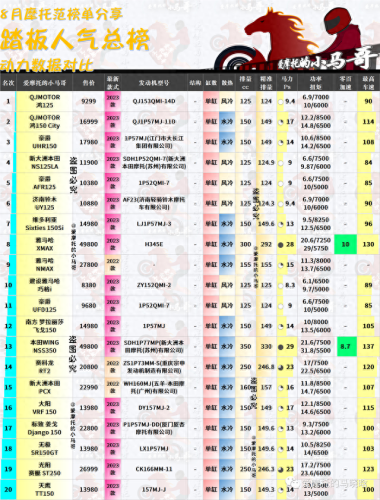Click the filled horsepower dot beside 29
Image resolution: width=380 pixels, height=500 pixels.
click(281, 347)
